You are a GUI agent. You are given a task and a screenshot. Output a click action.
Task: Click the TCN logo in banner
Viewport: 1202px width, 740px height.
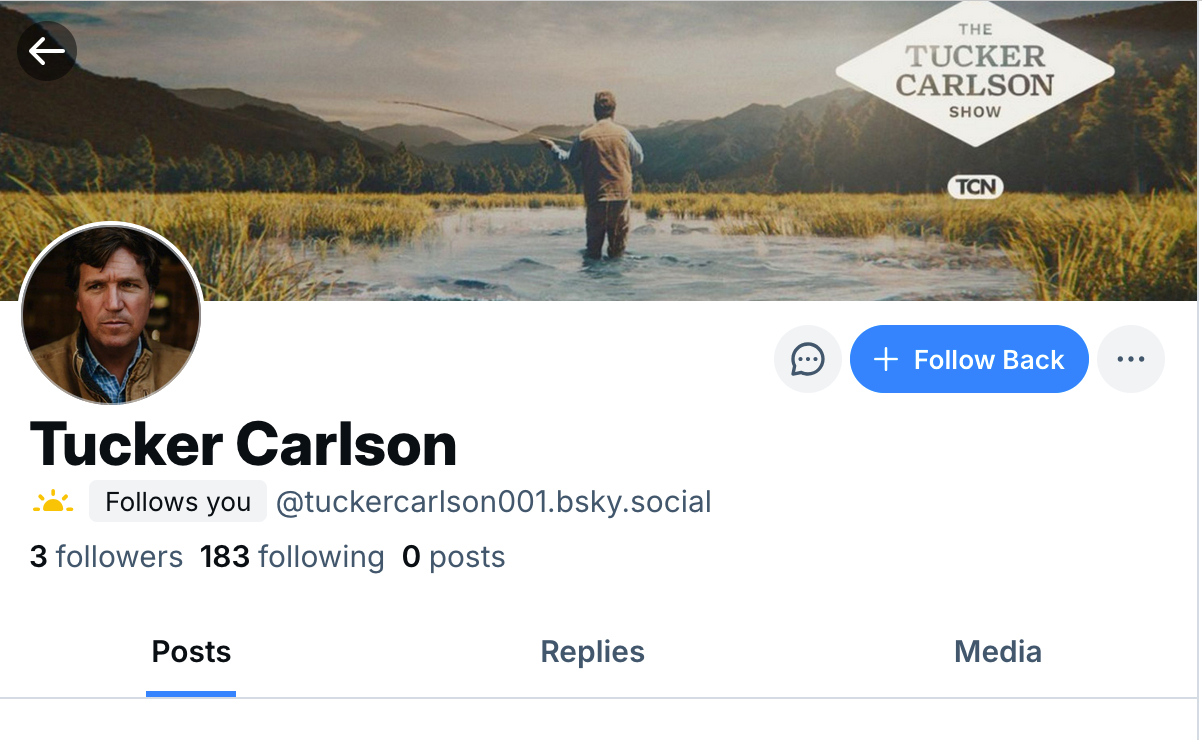tap(974, 186)
